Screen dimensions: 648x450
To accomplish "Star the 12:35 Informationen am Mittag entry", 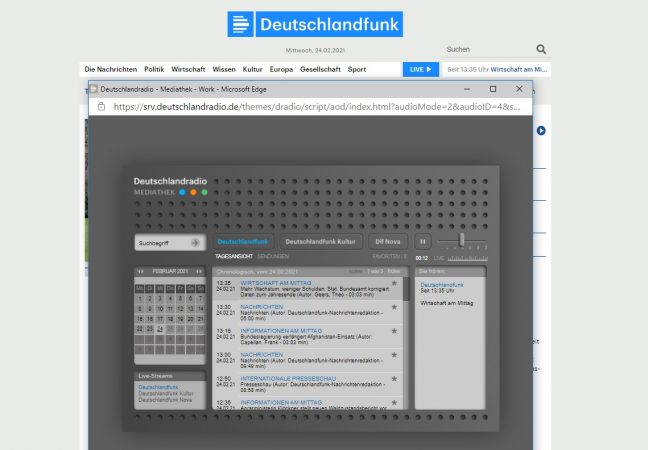I will [x=394, y=402].
